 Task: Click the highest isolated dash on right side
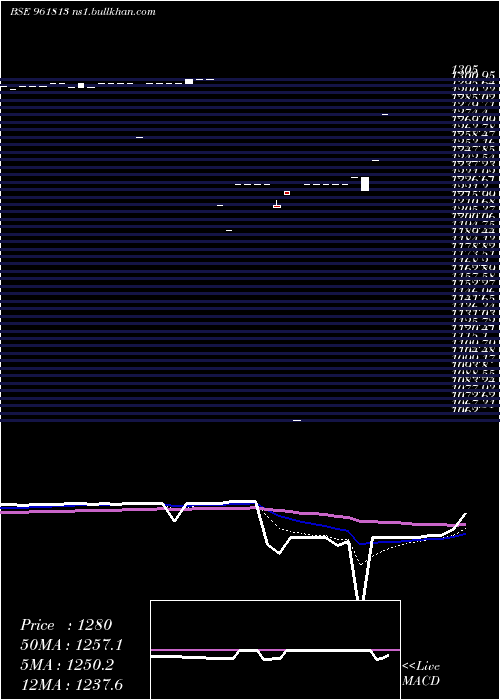click(385, 115)
